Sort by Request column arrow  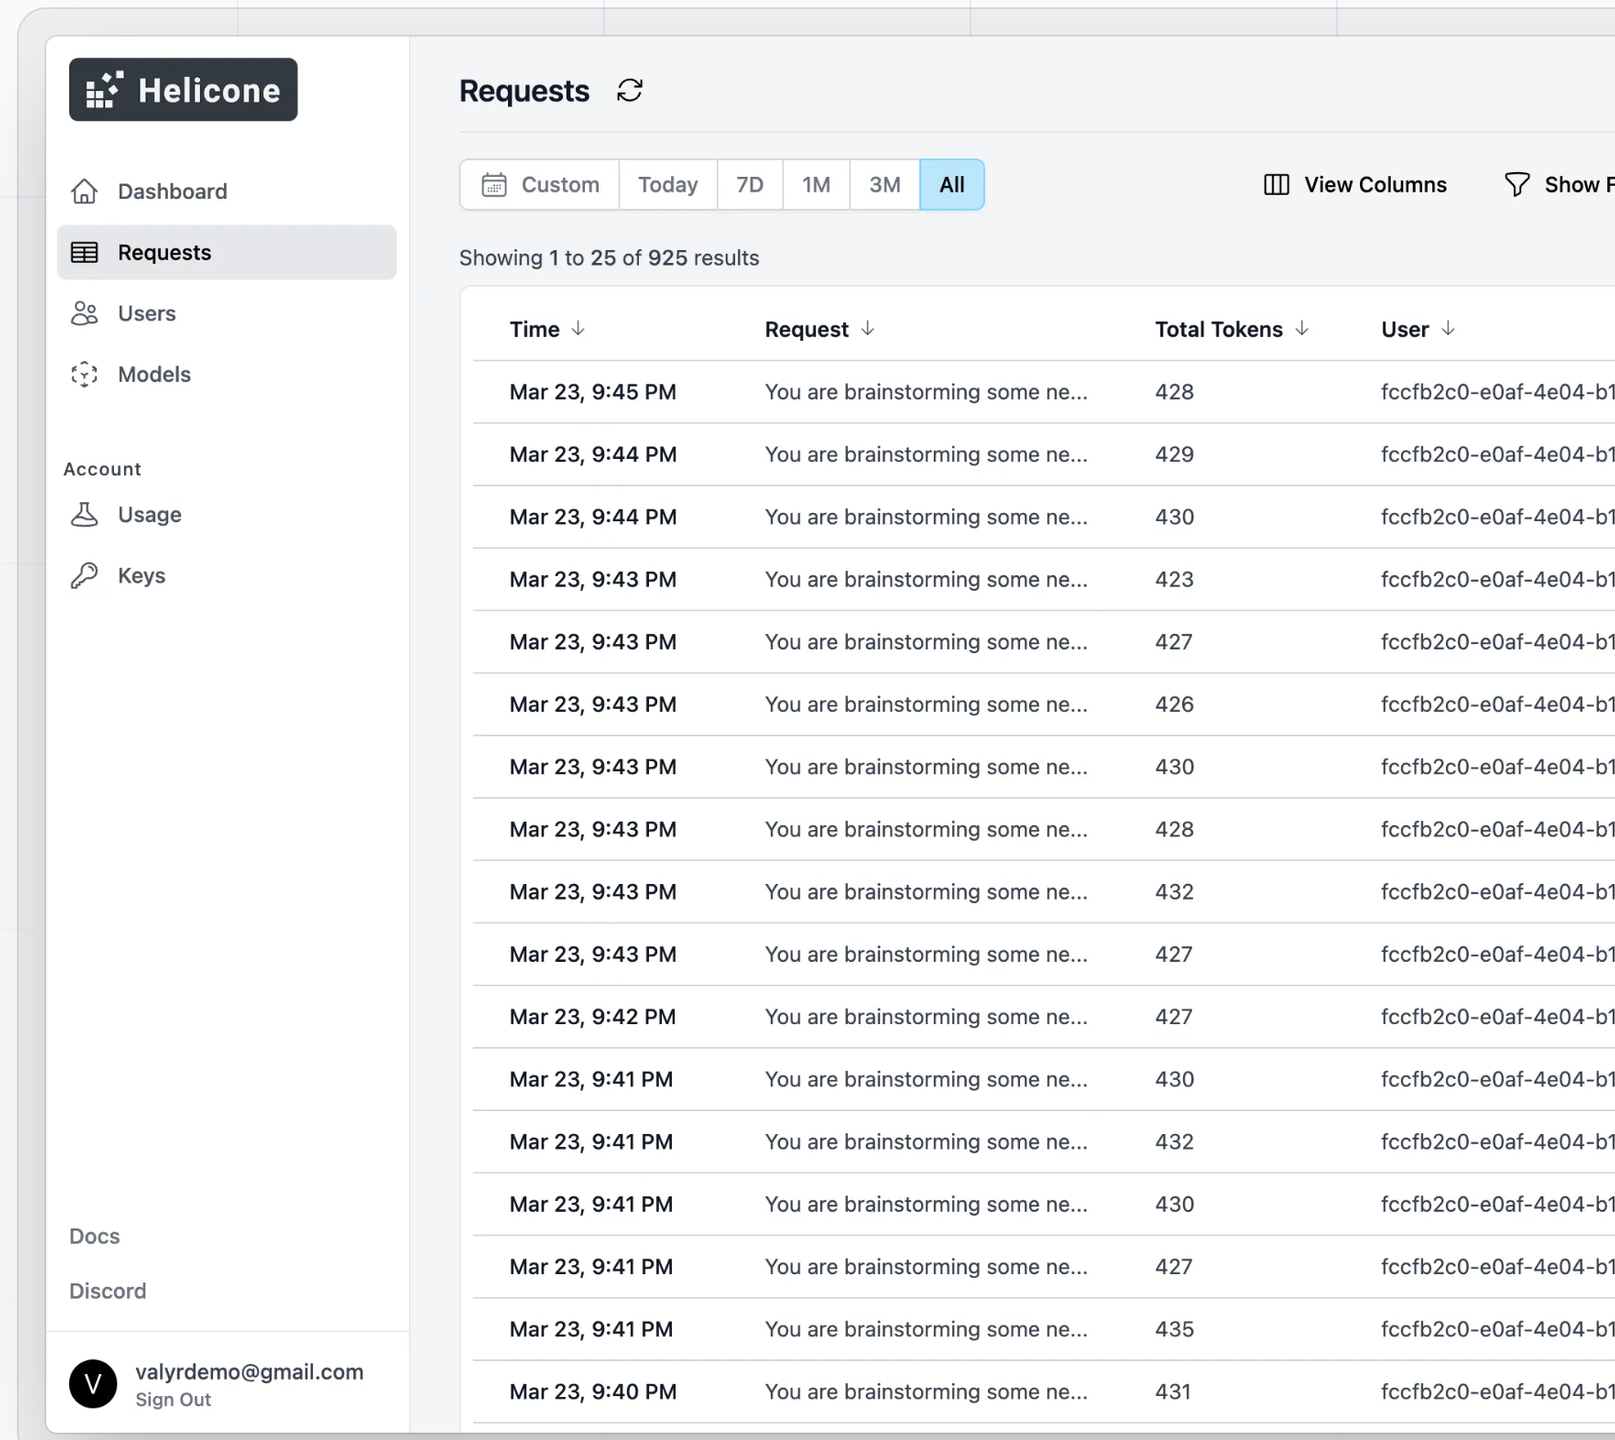[x=868, y=329]
